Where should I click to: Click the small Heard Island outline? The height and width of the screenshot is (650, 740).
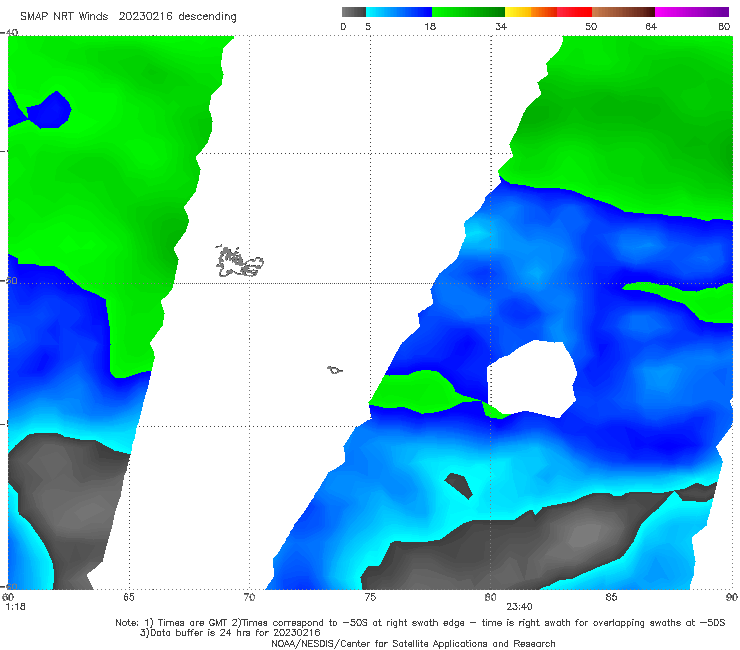[335, 370]
